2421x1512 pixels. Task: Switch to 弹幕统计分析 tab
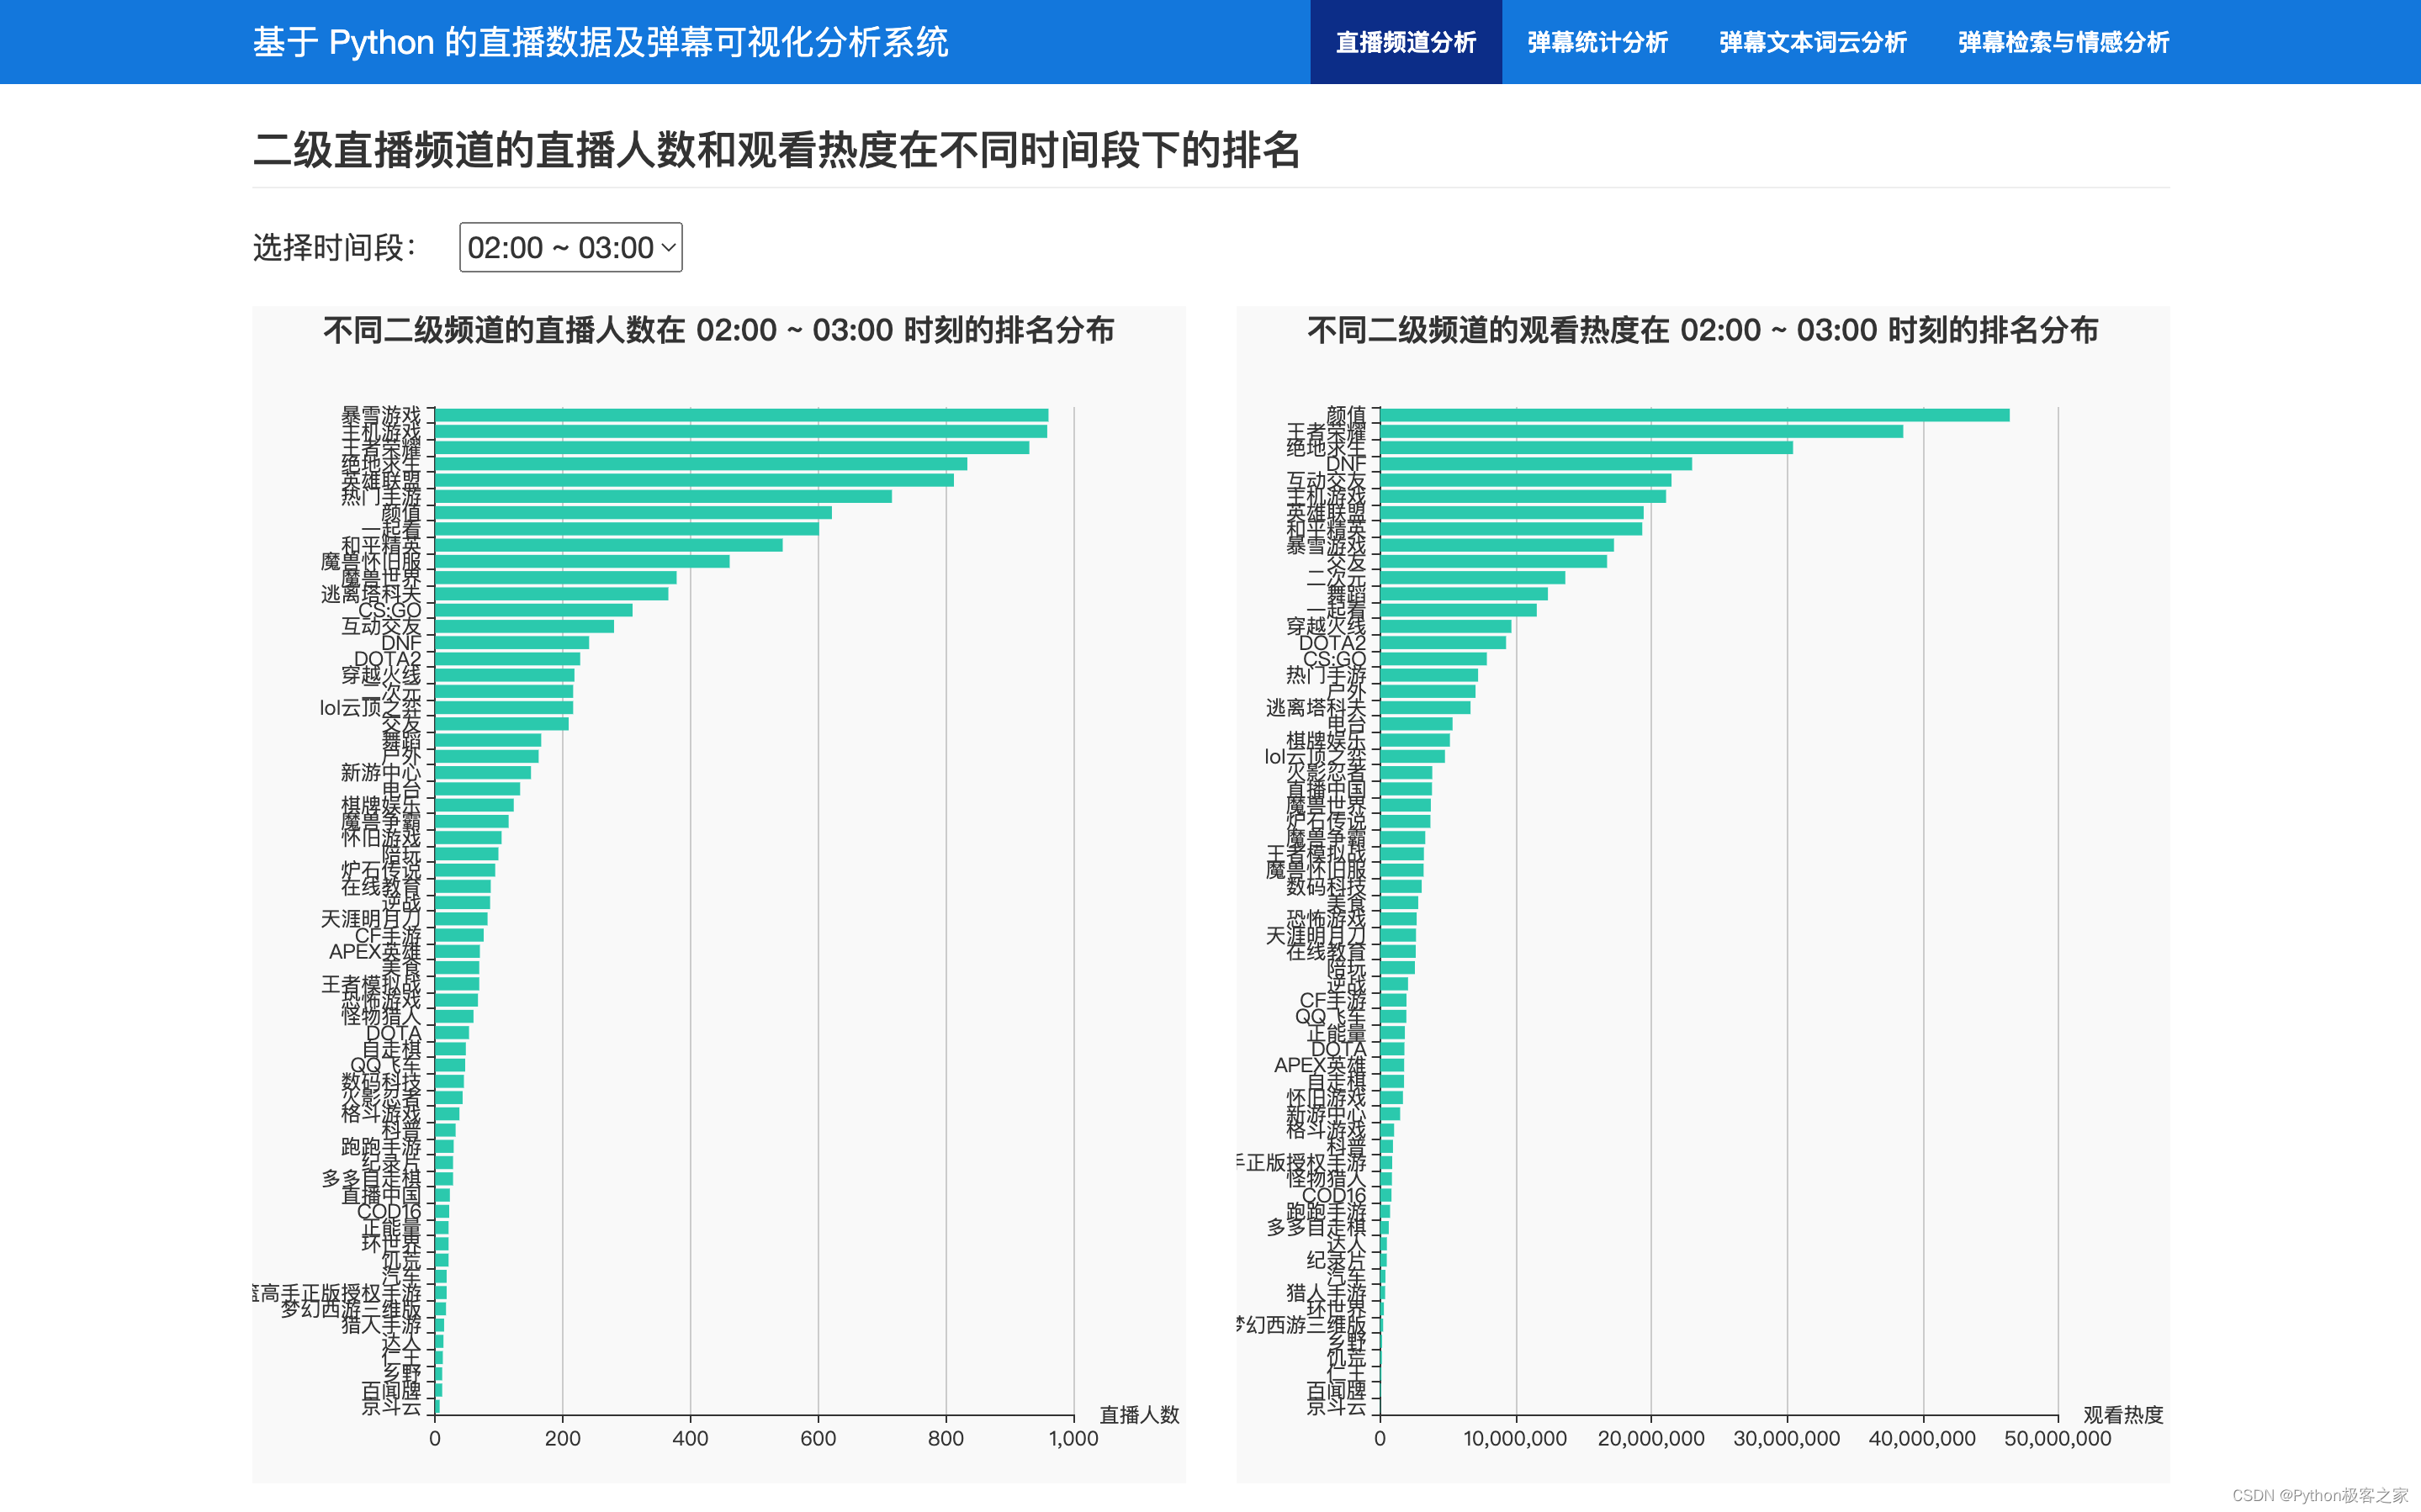pyautogui.click(x=1597, y=42)
